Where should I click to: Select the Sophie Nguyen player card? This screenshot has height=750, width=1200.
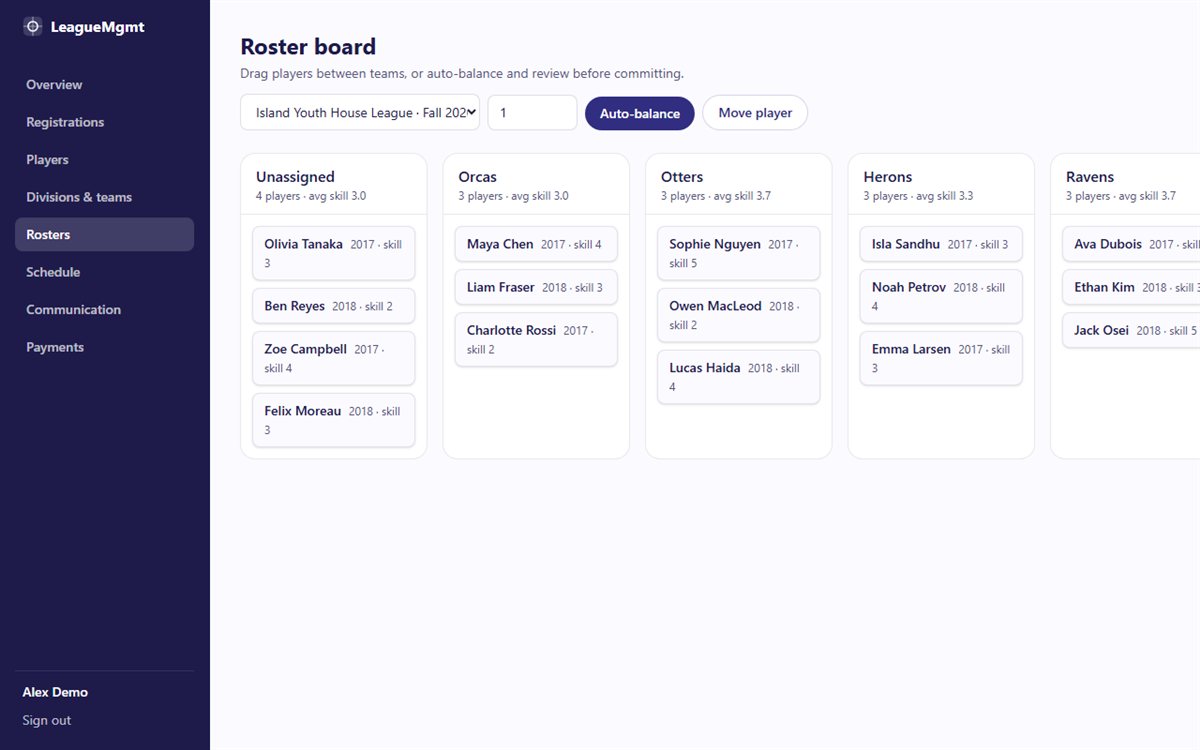739,253
